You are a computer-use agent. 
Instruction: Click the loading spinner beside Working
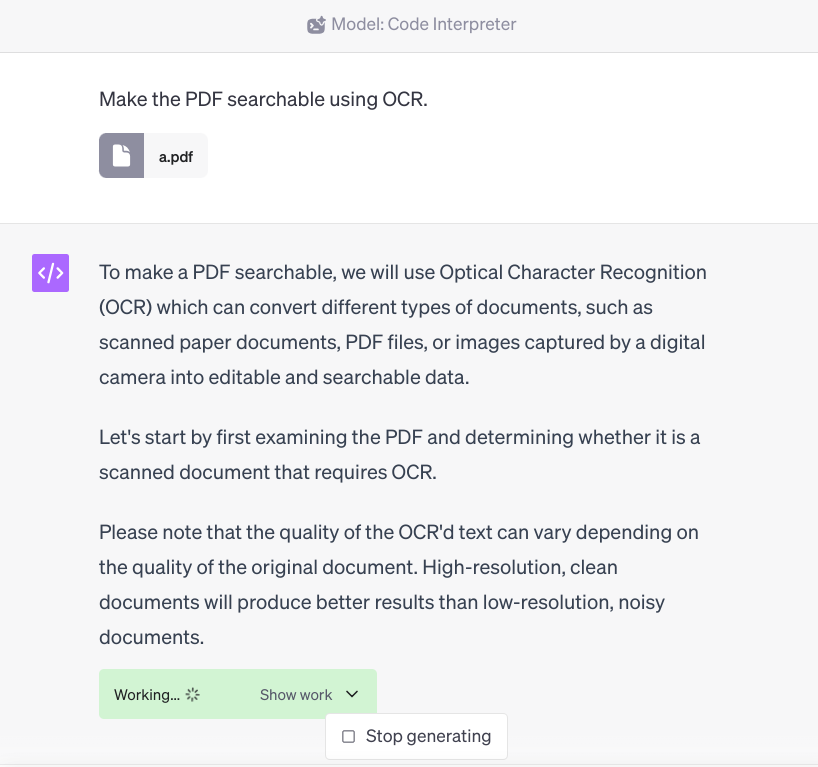click(193, 695)
